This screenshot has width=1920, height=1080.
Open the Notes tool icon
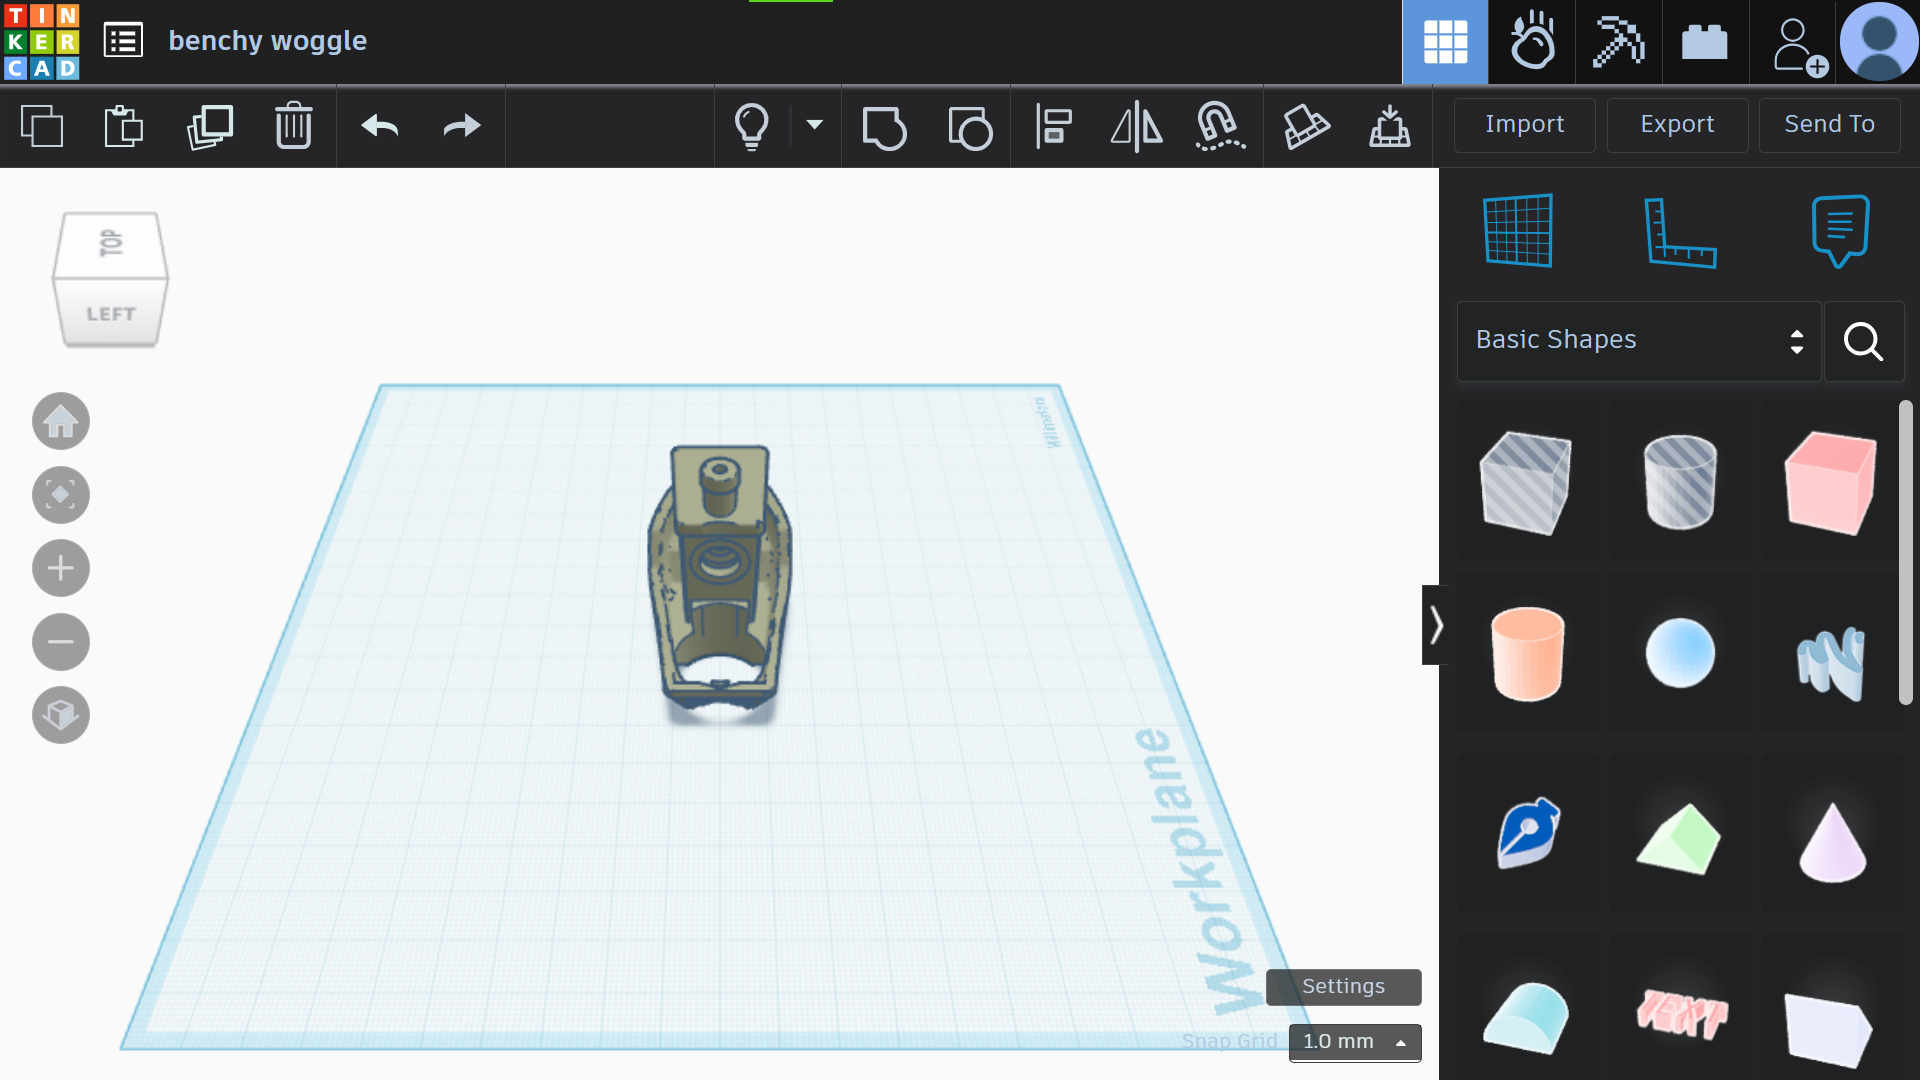[x=1840, y=231]
